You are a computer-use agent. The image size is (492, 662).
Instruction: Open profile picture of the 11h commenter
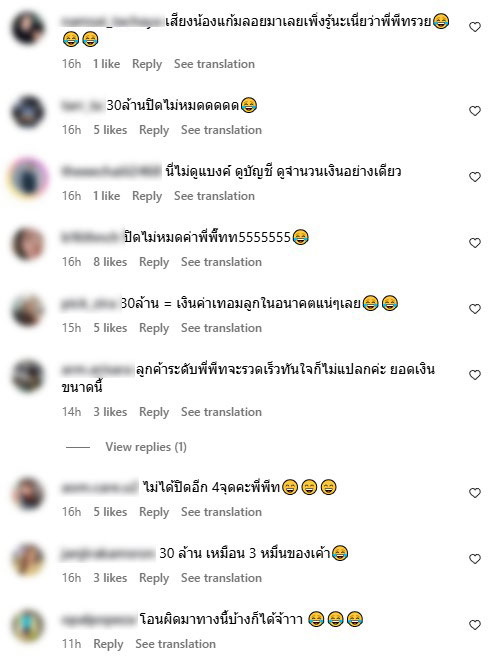pos(28,626)
